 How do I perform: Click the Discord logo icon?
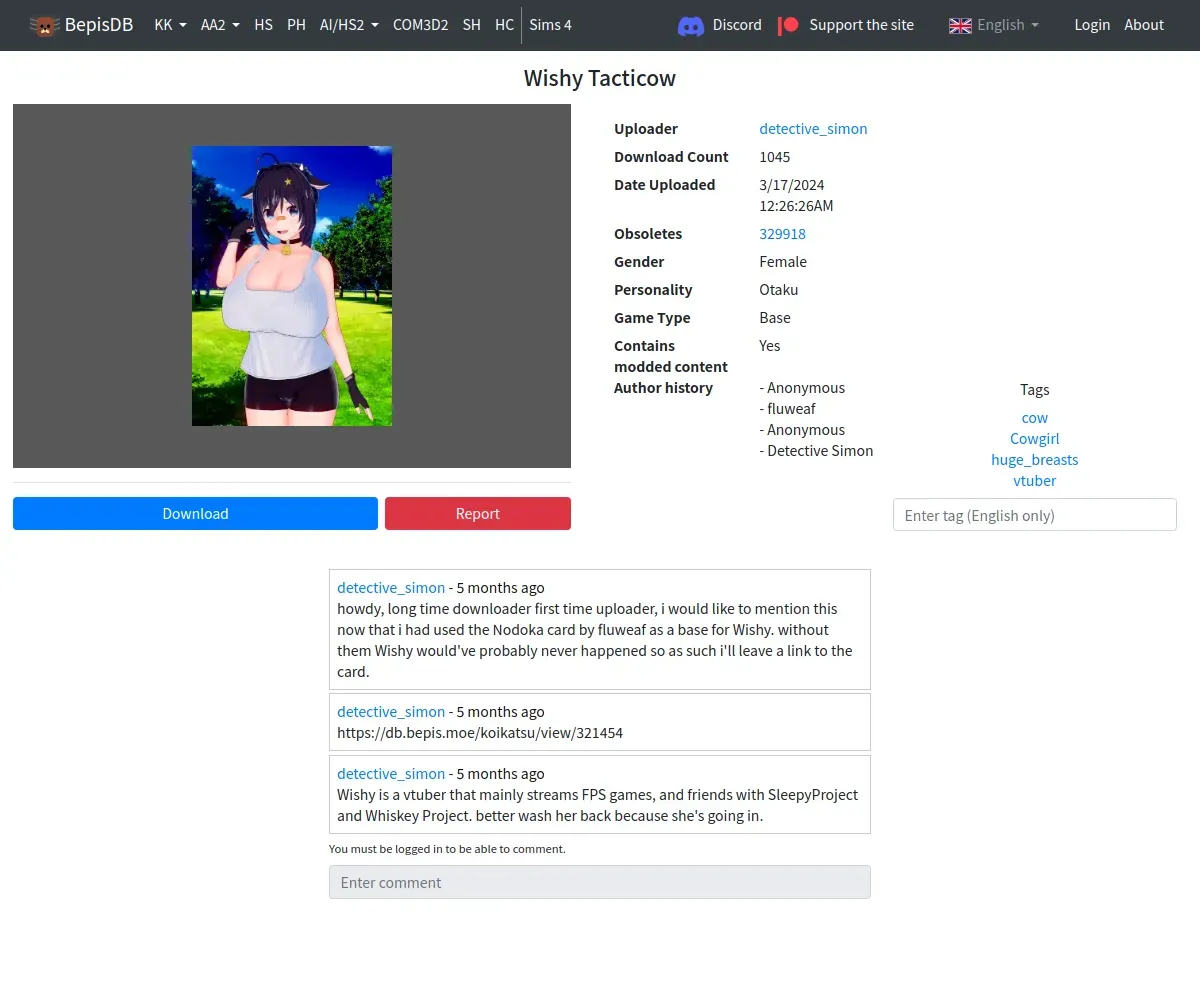(691, 25)
